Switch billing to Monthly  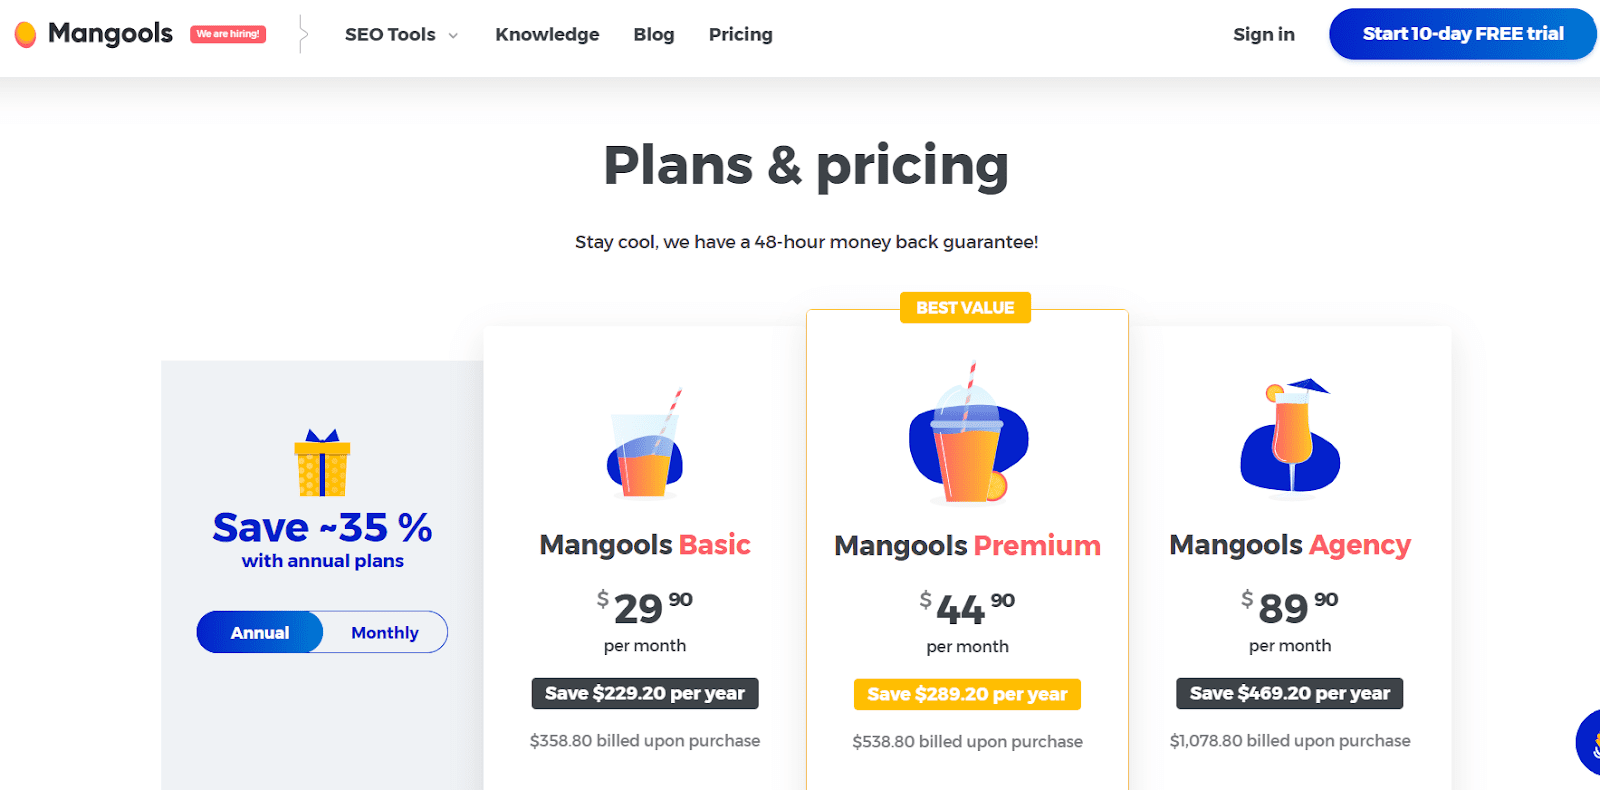385,633
